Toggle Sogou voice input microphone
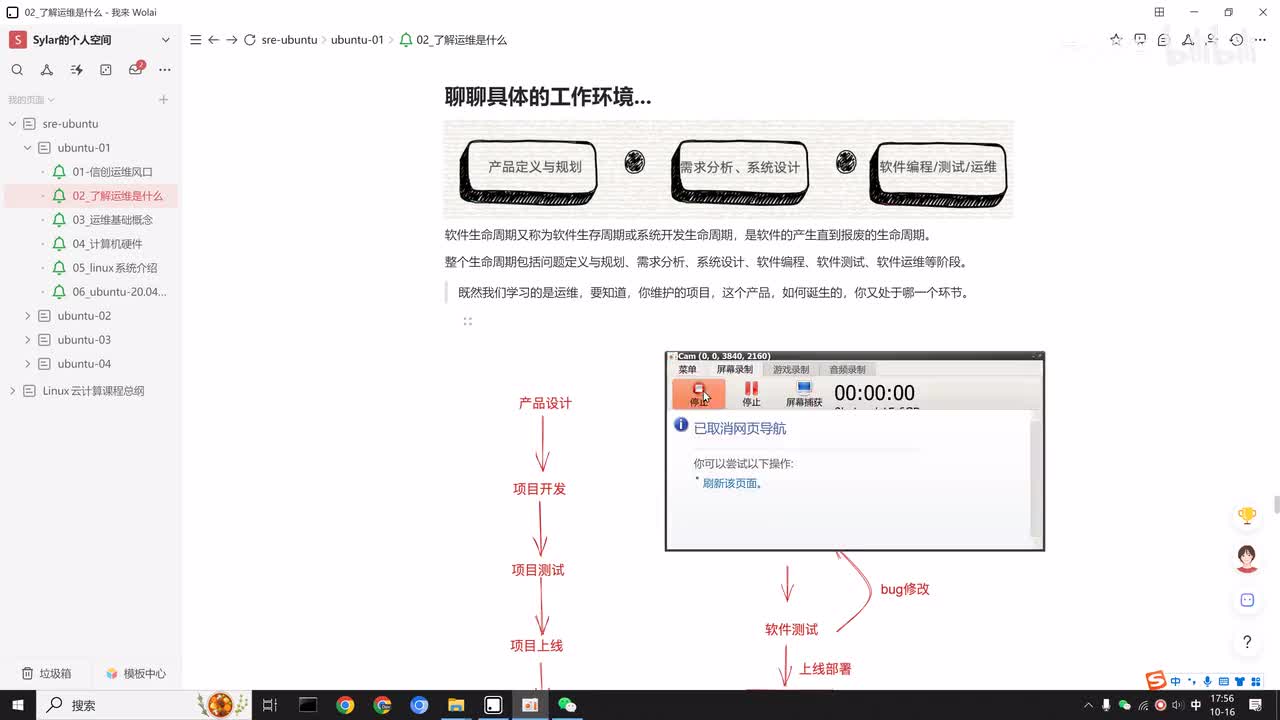 click(1208, 682)
